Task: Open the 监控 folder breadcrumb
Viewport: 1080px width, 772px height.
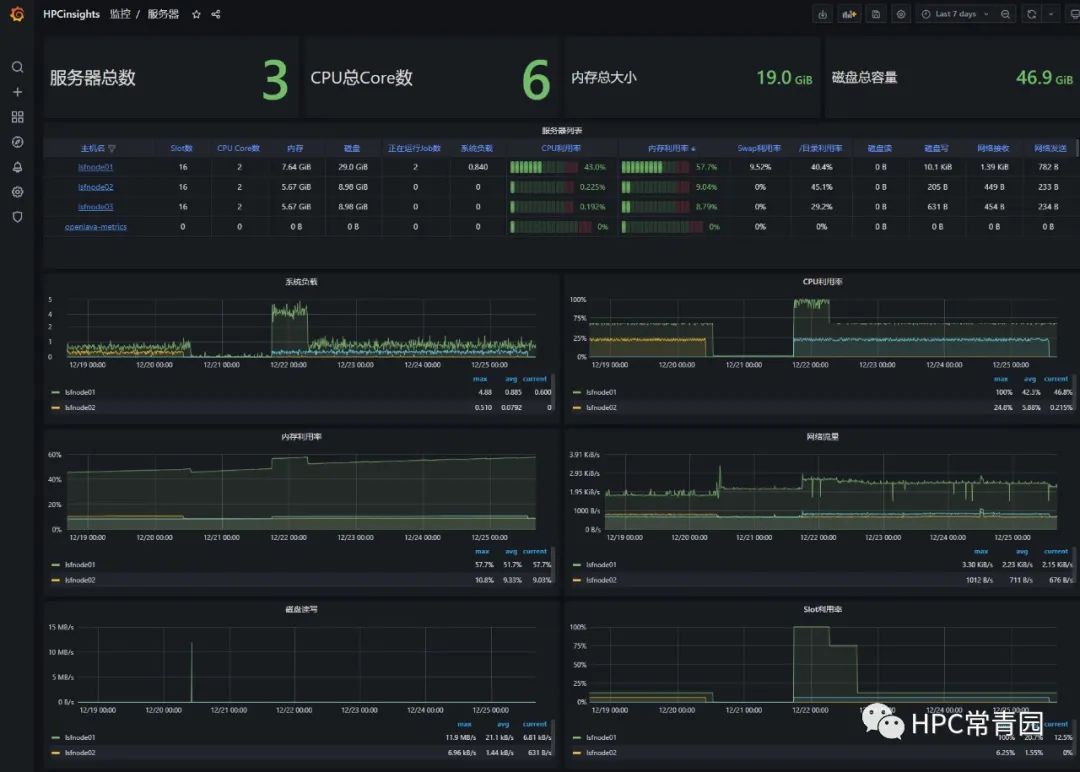Action: coord(120,14)
